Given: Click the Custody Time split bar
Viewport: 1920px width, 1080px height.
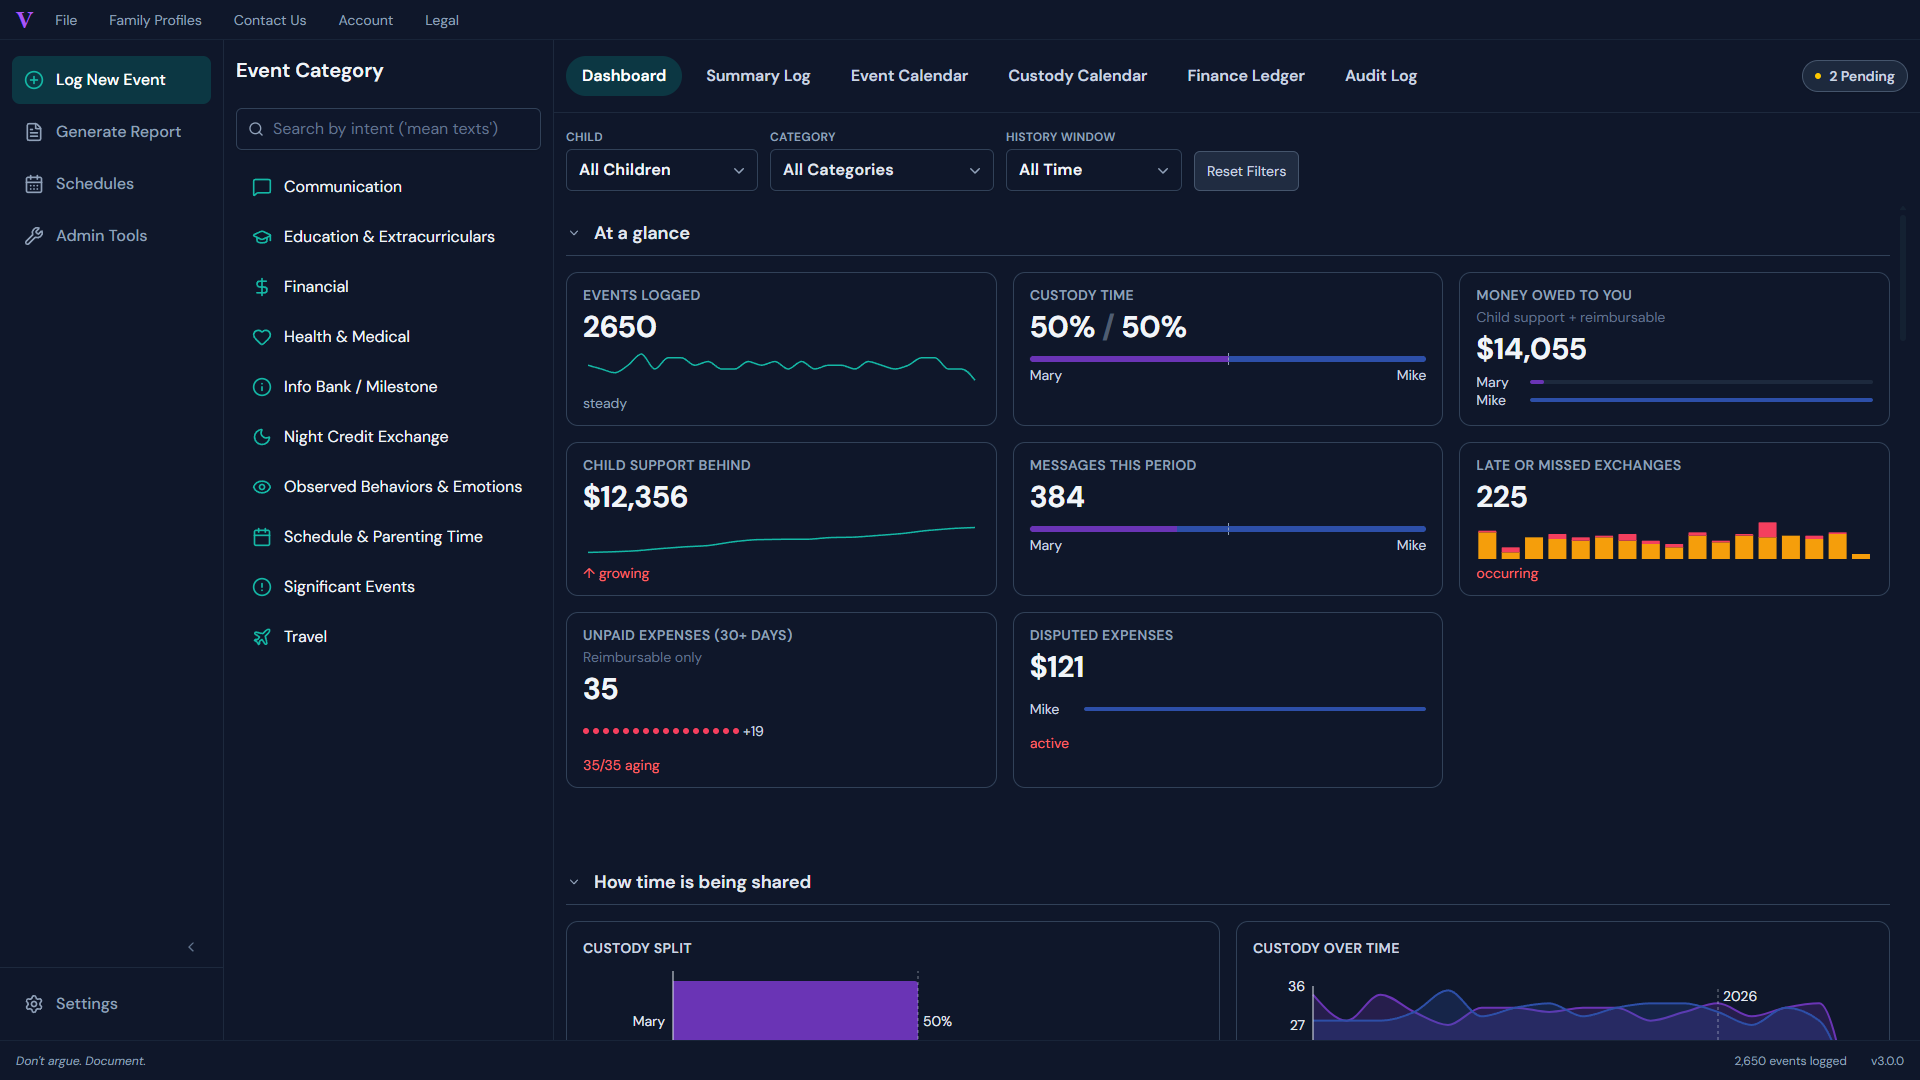Looking at the screenshot, I should point(1228,359).
